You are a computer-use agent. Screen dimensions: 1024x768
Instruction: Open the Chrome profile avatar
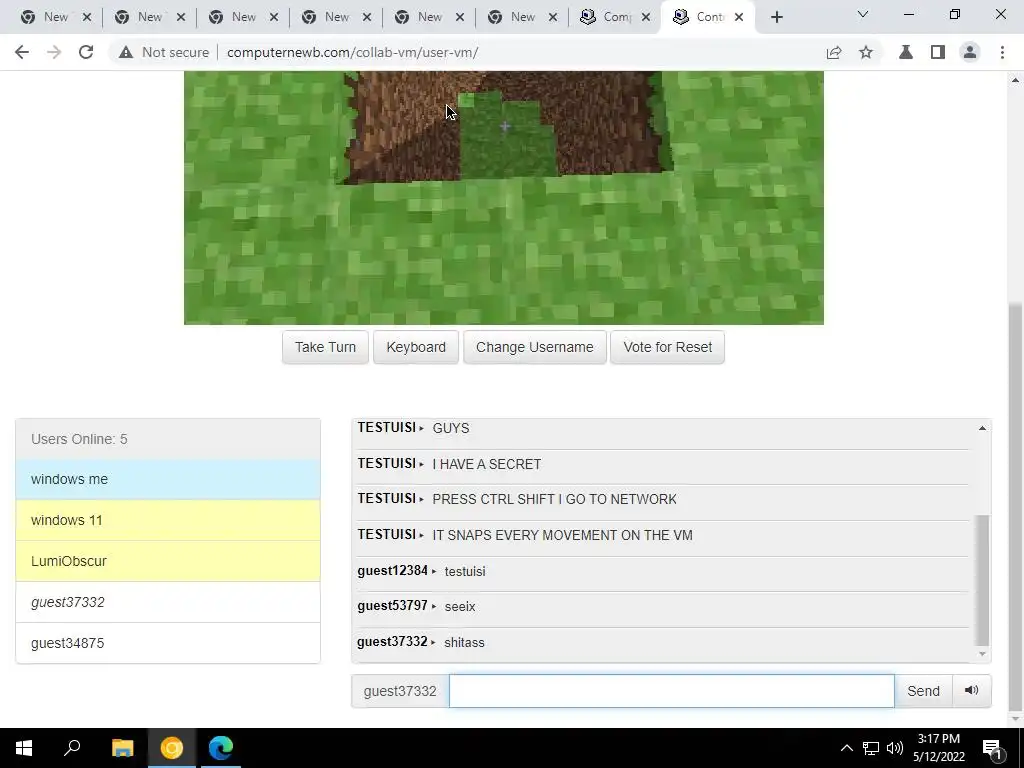970,52
